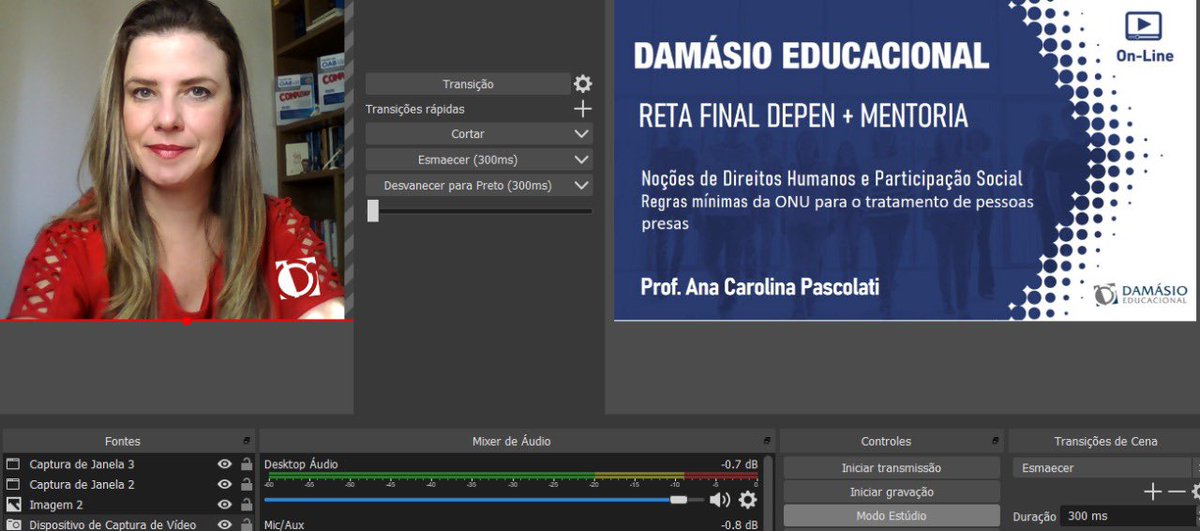Click the Desktop Áudio level meter
This screenshot has height=531, width=1200.
coord(511,477)
